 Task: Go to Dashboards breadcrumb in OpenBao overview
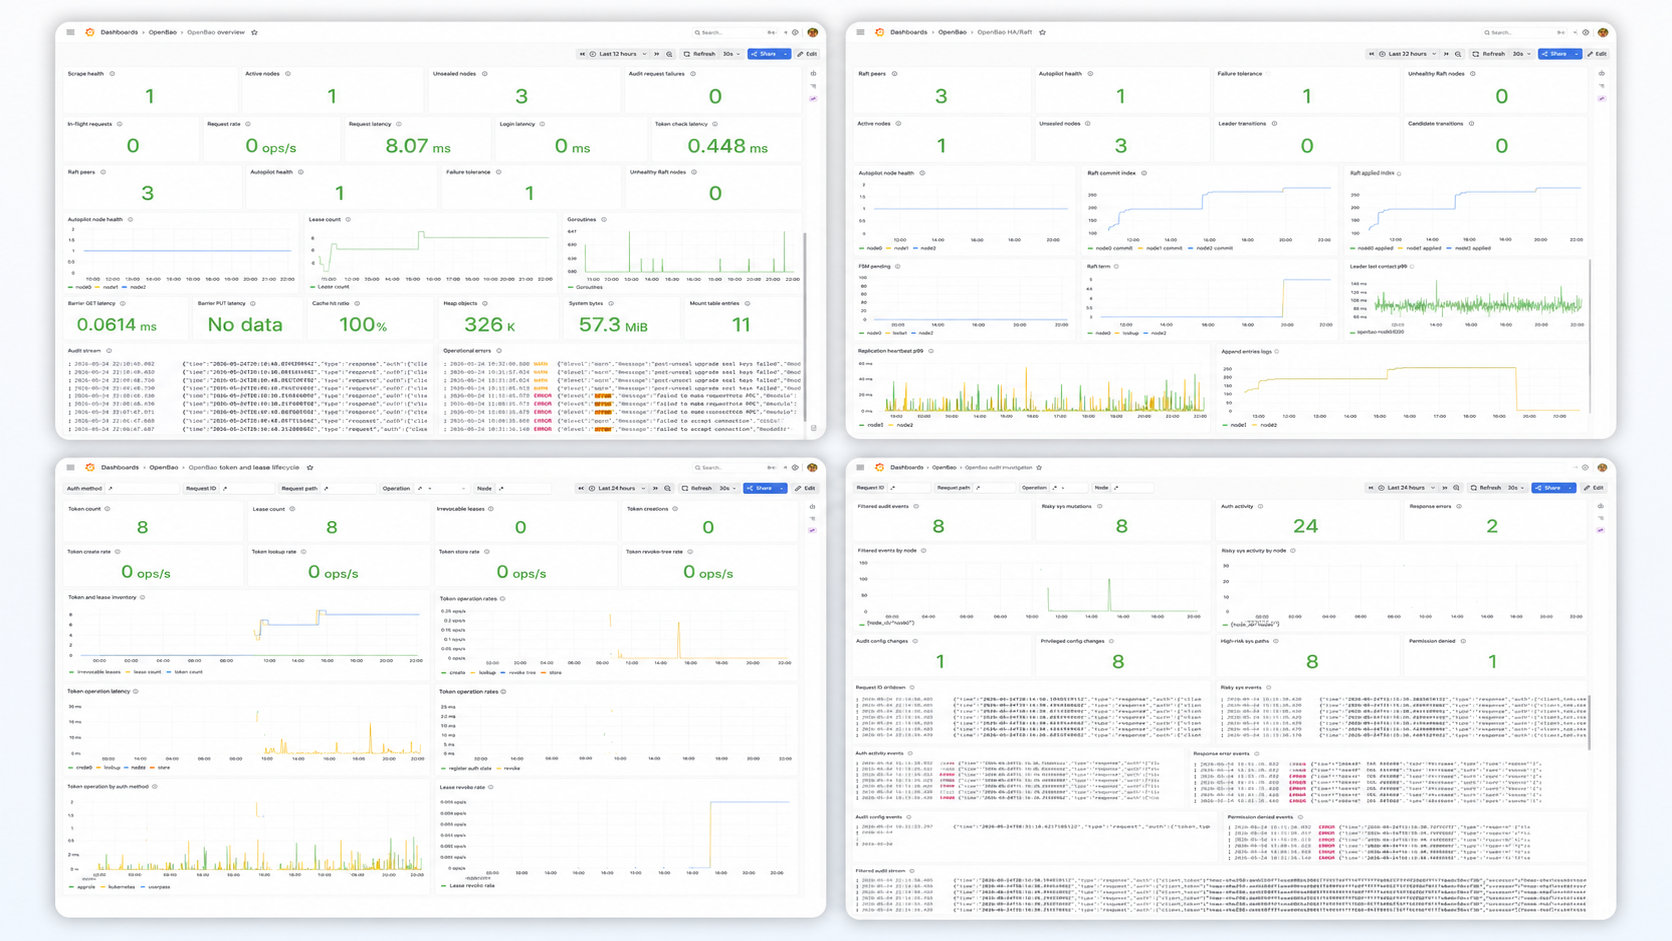119,32
